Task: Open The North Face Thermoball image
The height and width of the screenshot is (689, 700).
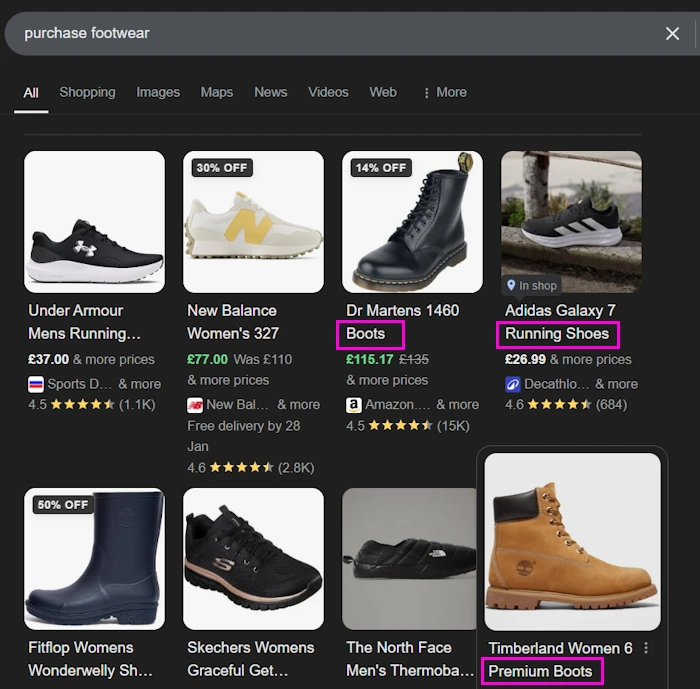Action: tap(409, 559)
